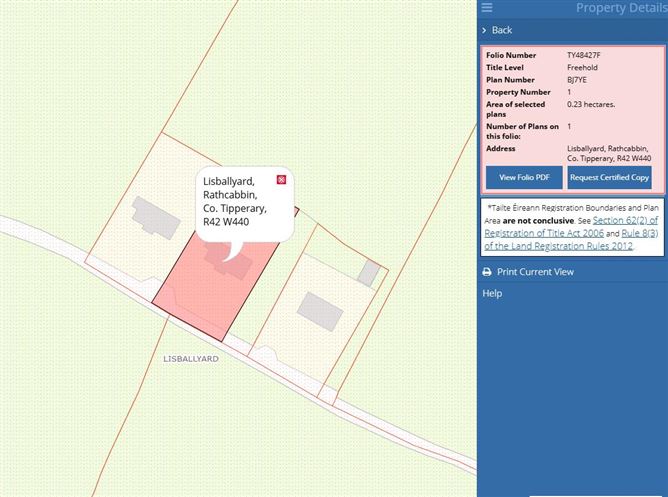Click the large grey building in right parcel
Screen dimensions: 668x497
(320, 312)
